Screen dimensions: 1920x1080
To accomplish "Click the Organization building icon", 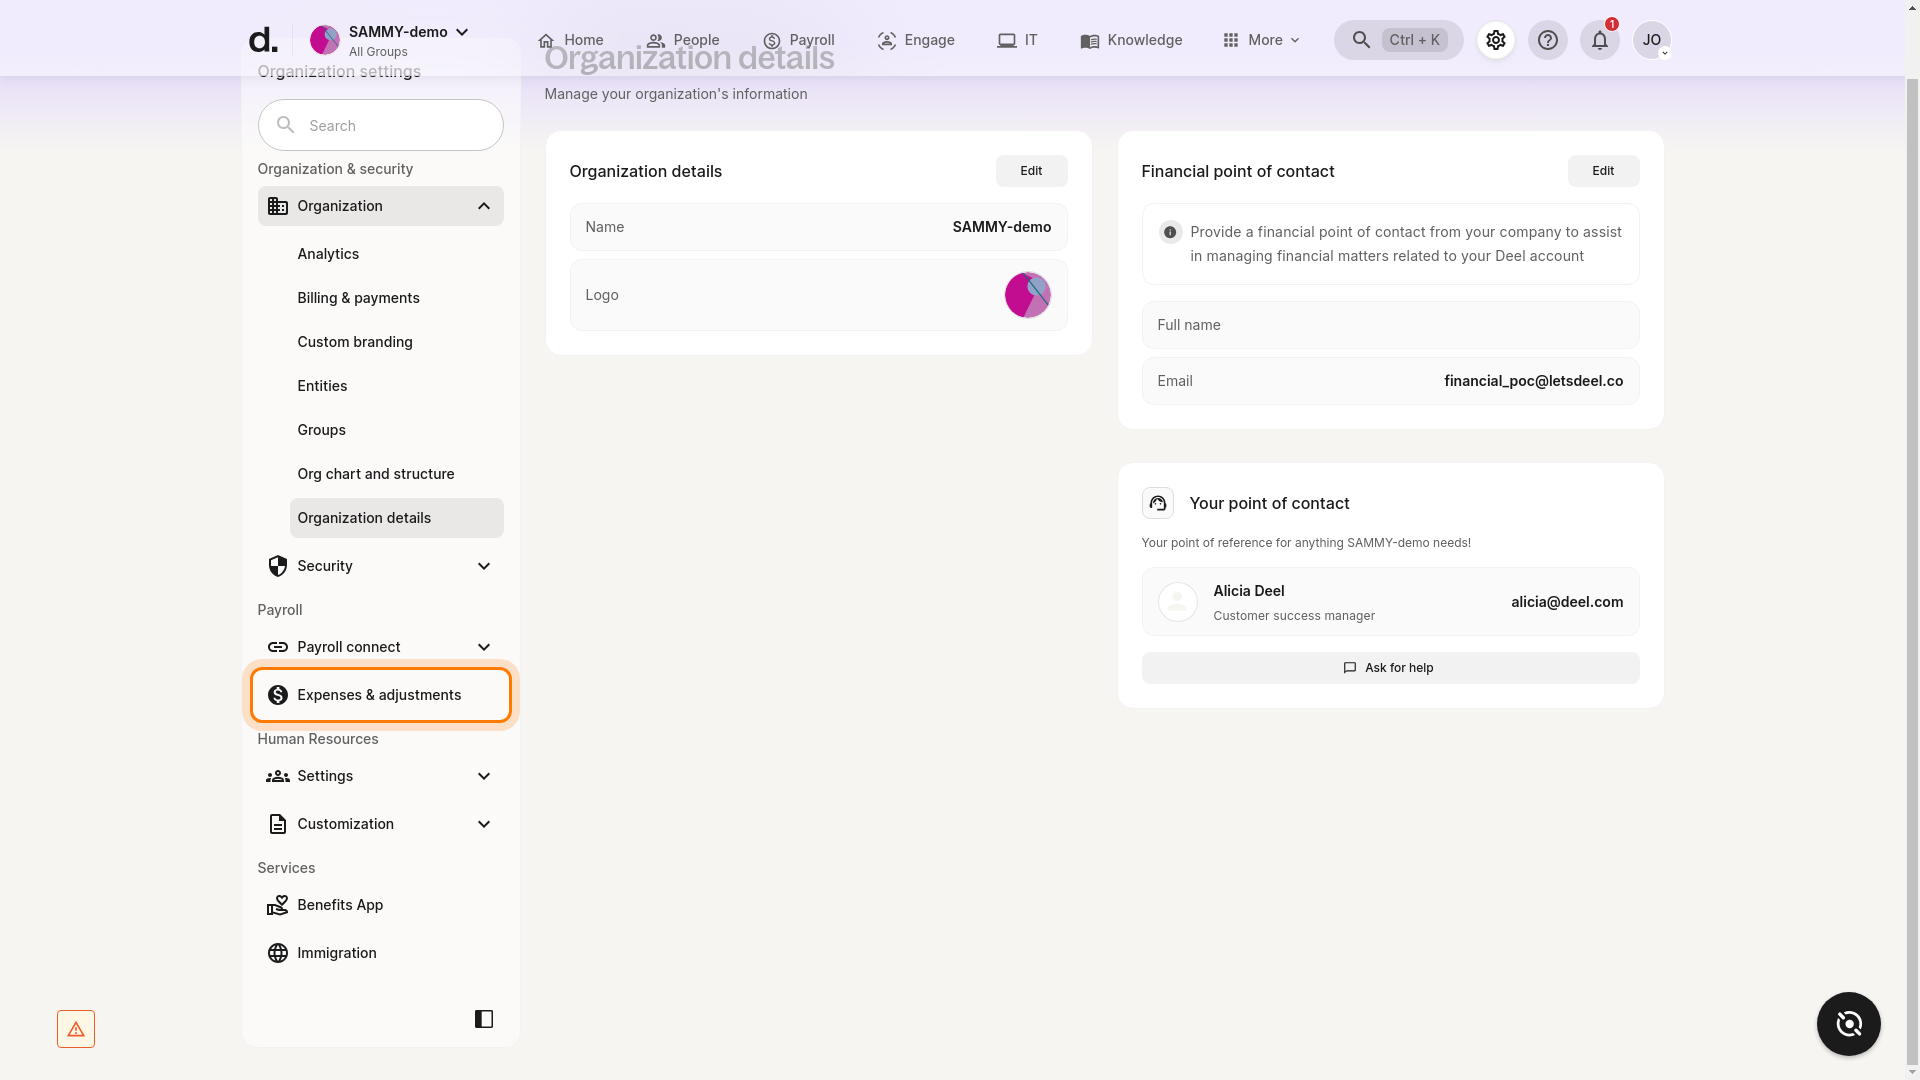I will [277, 206].
